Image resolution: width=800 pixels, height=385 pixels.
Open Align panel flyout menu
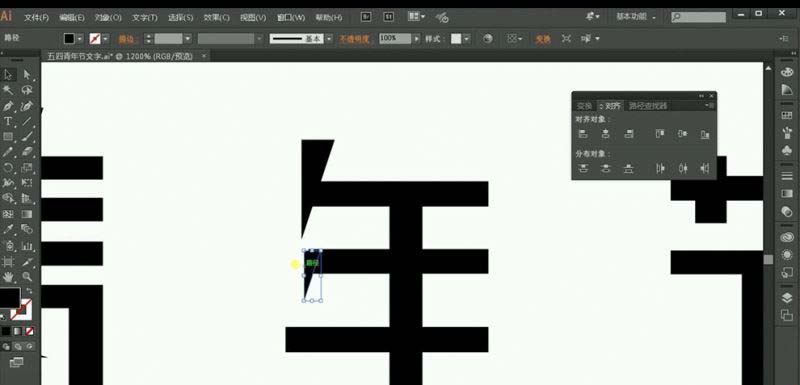tap(710, 106)
